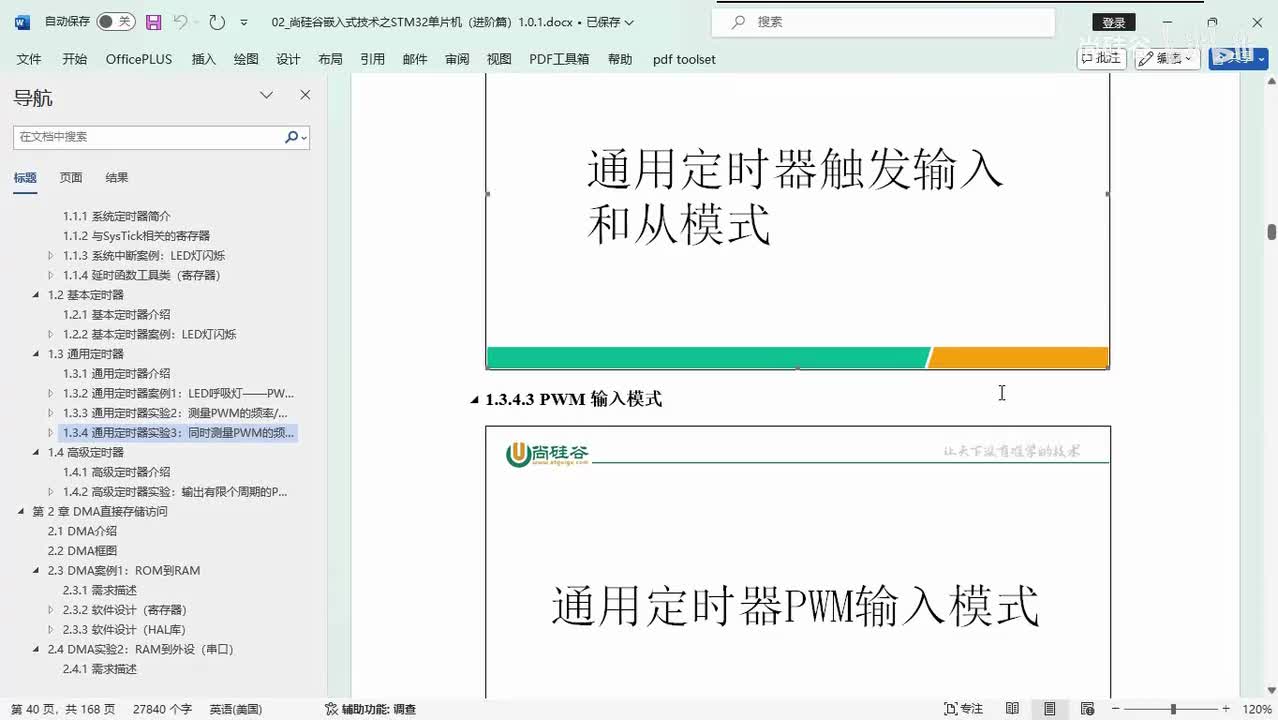The height and width of the screenshot is (720, 1278).
Task: Open the pdf toolset tab
Action: coord(684,59)
